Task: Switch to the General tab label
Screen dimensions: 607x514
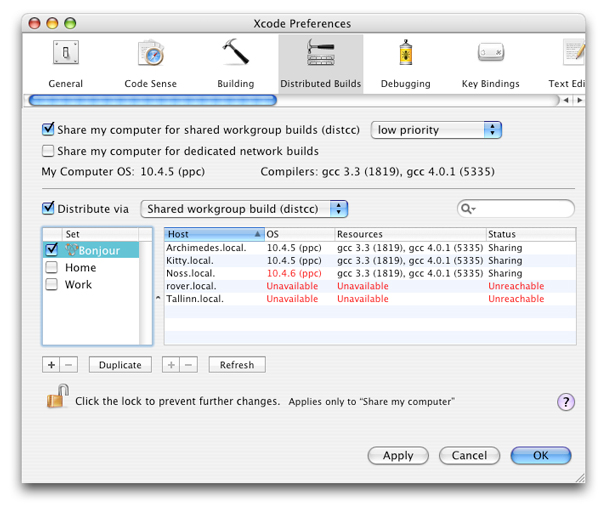Action: 66,84
